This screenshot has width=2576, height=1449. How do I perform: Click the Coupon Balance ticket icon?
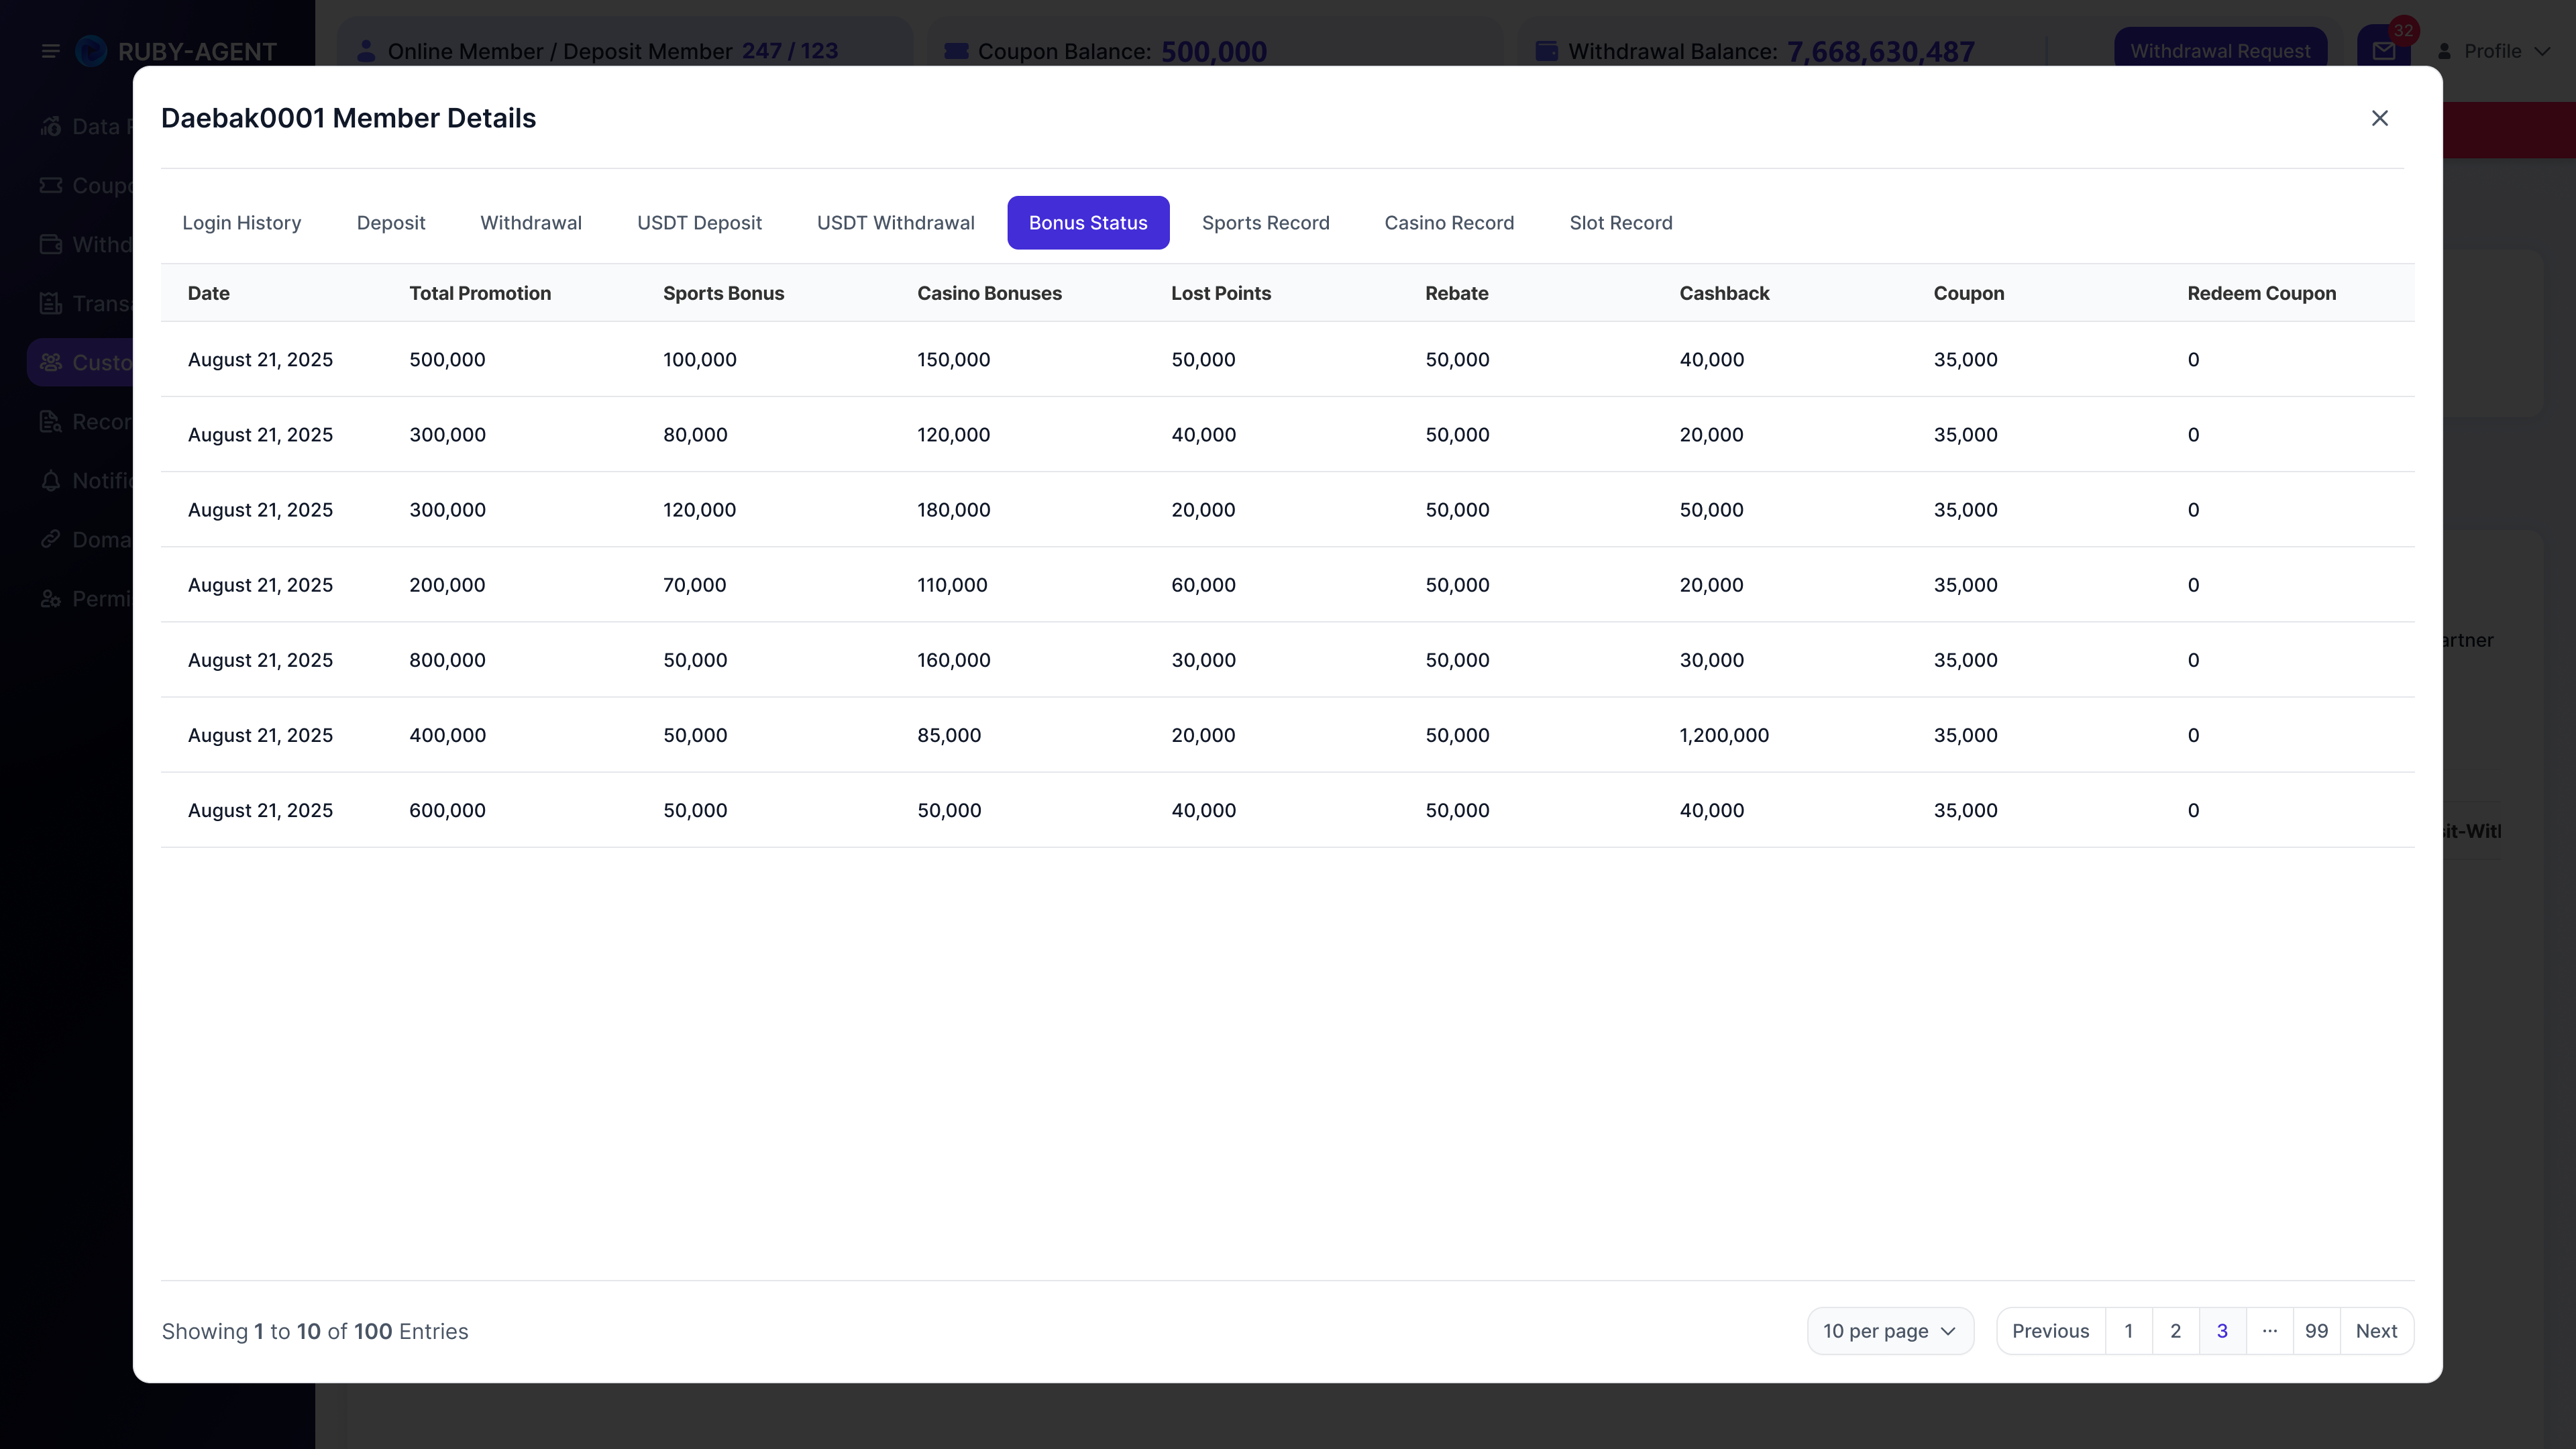pos(956,51)
